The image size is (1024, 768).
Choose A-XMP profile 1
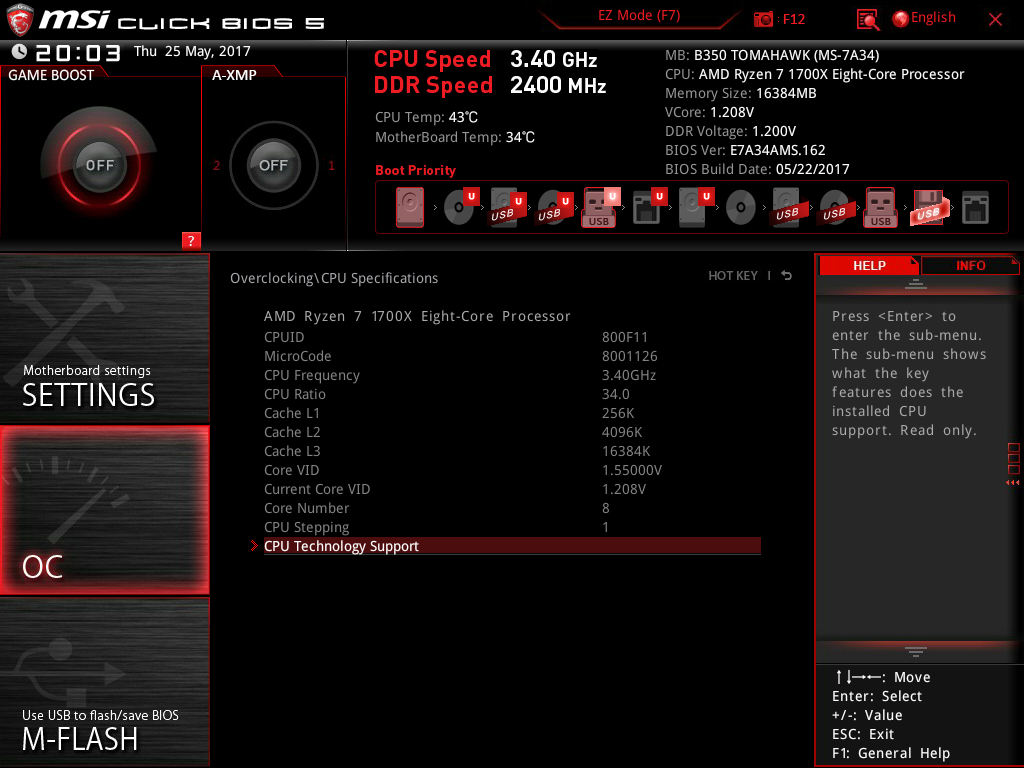331,165
